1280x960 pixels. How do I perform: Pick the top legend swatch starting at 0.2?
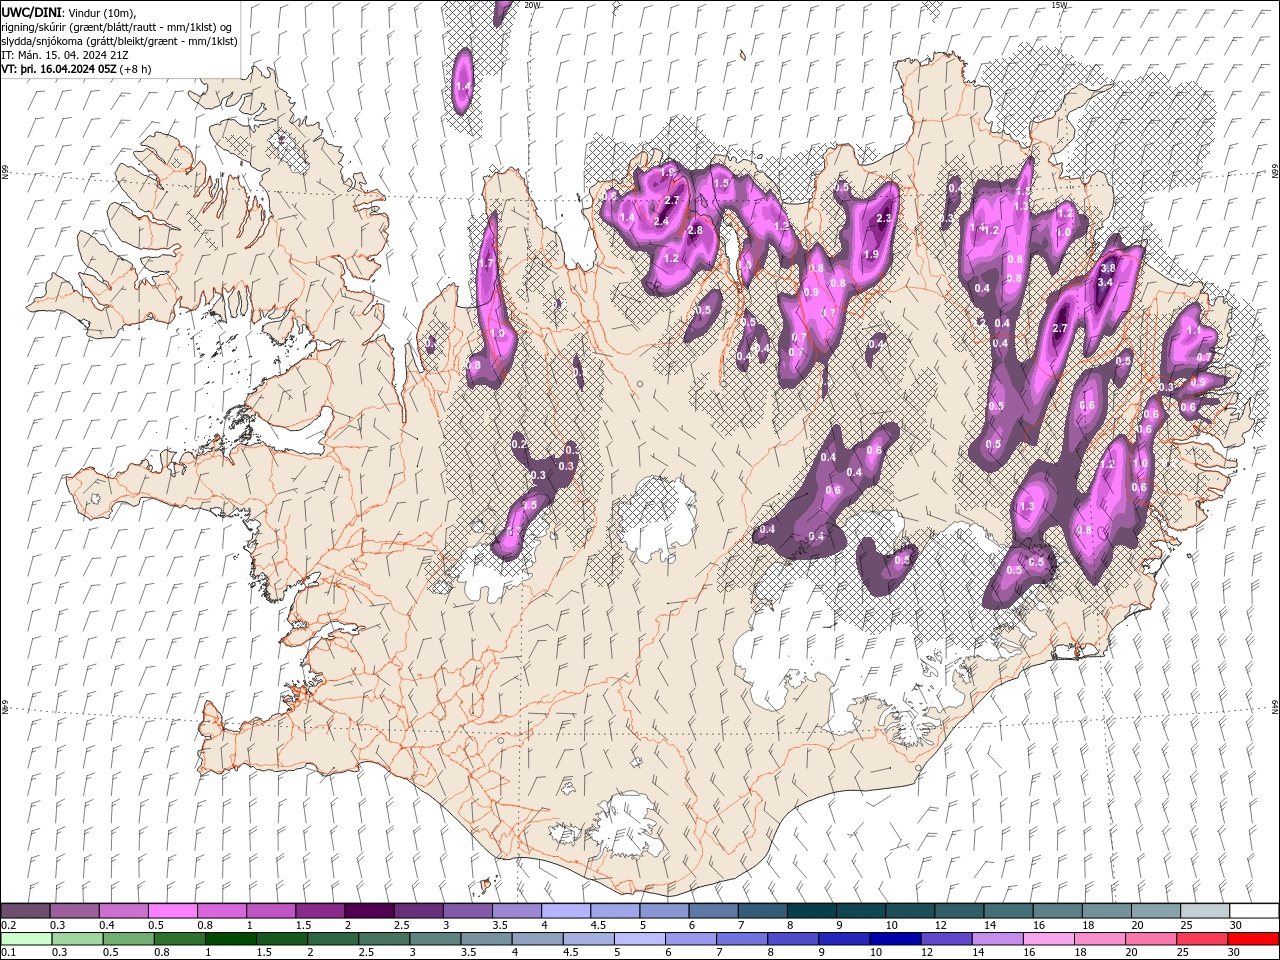coord(25,911)
